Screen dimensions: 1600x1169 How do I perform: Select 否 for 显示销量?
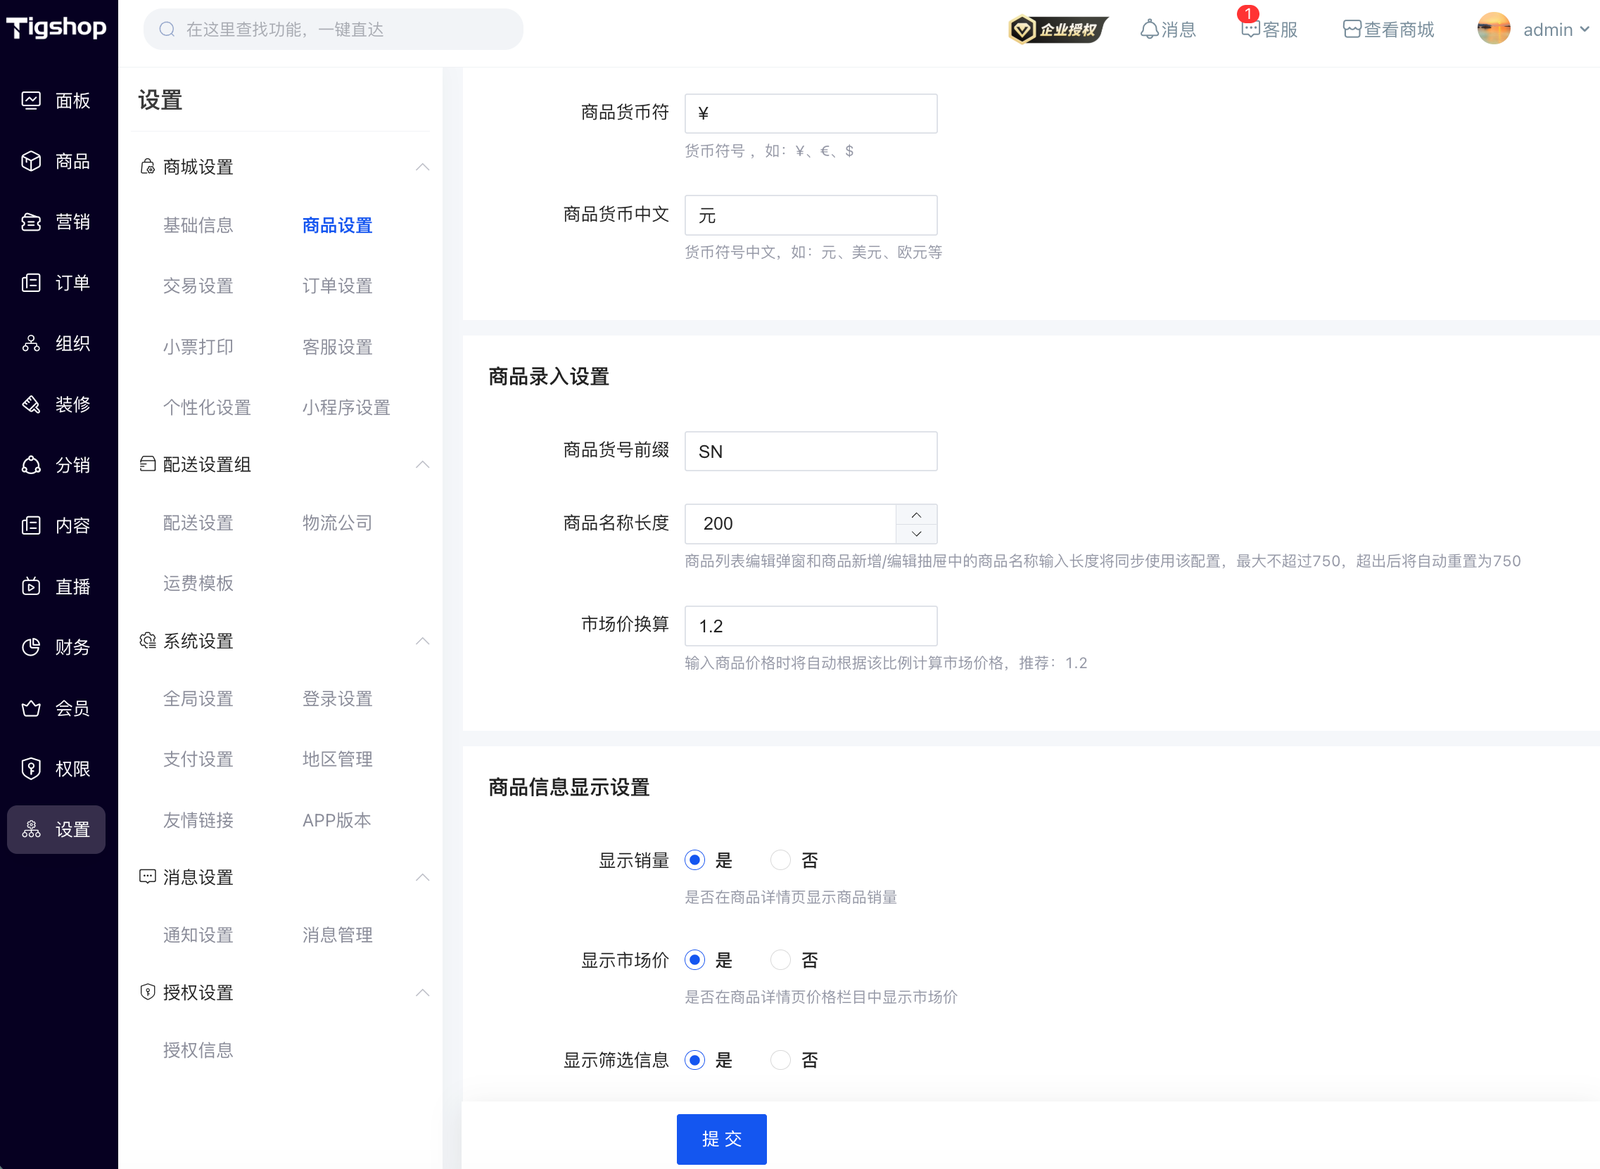pyautogui.click(x=781, y=860)
